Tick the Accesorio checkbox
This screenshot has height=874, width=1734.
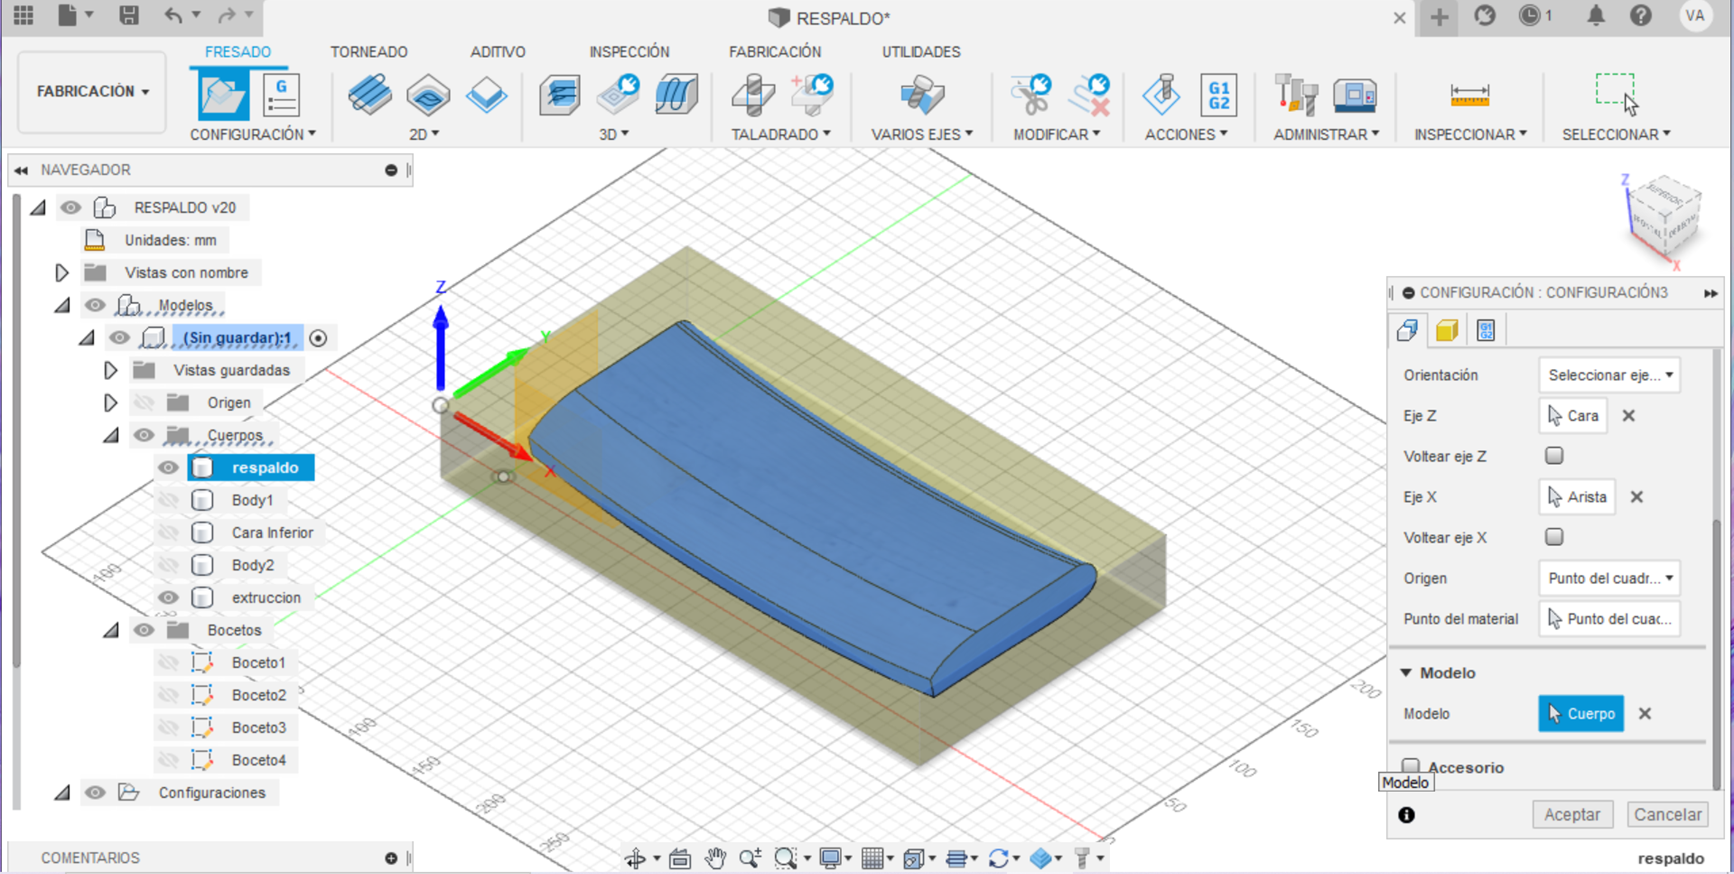click(1411, 766)
